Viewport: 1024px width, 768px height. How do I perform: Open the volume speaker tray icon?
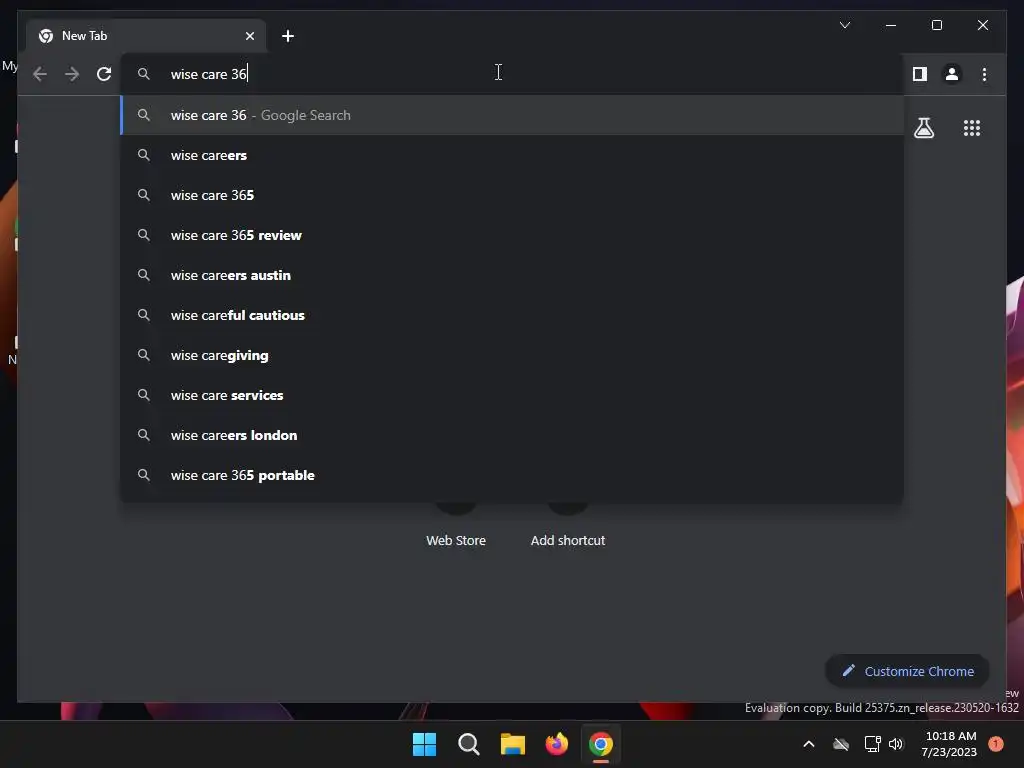pos(896,744)
